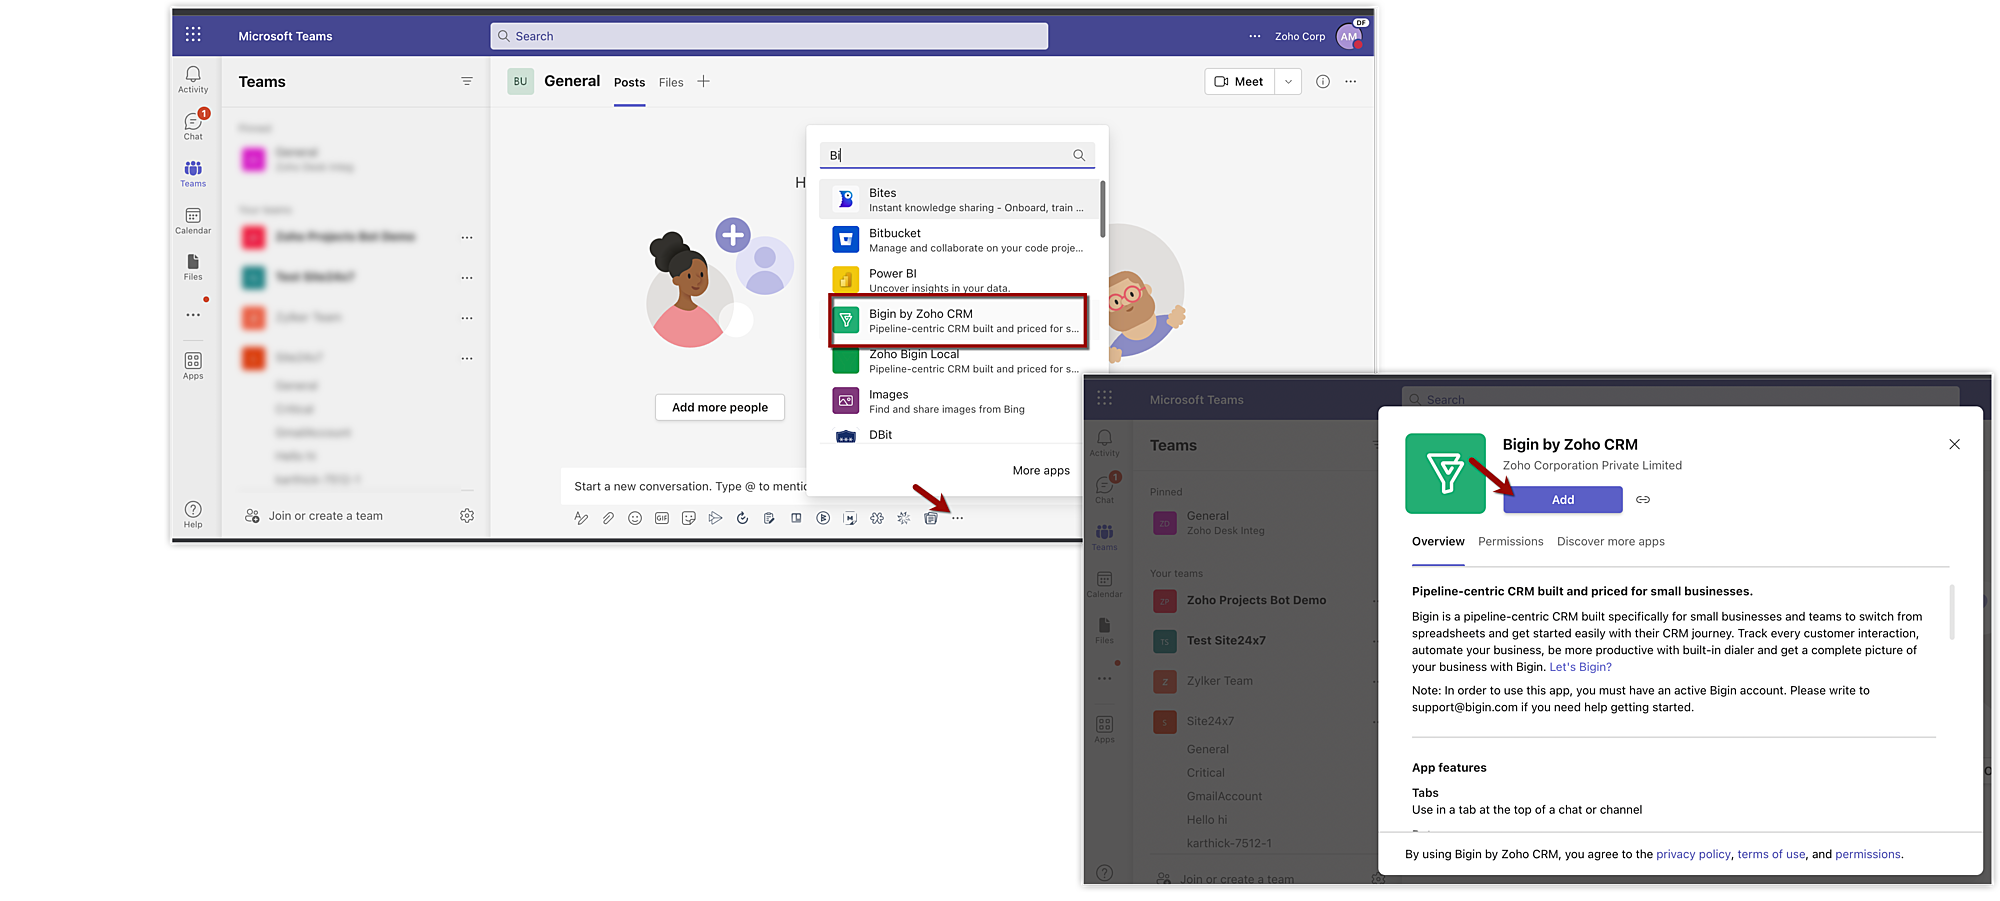2000x901 pixels.
Task: Click the Add button for Bigin
Action: (x=1563, y=500)
